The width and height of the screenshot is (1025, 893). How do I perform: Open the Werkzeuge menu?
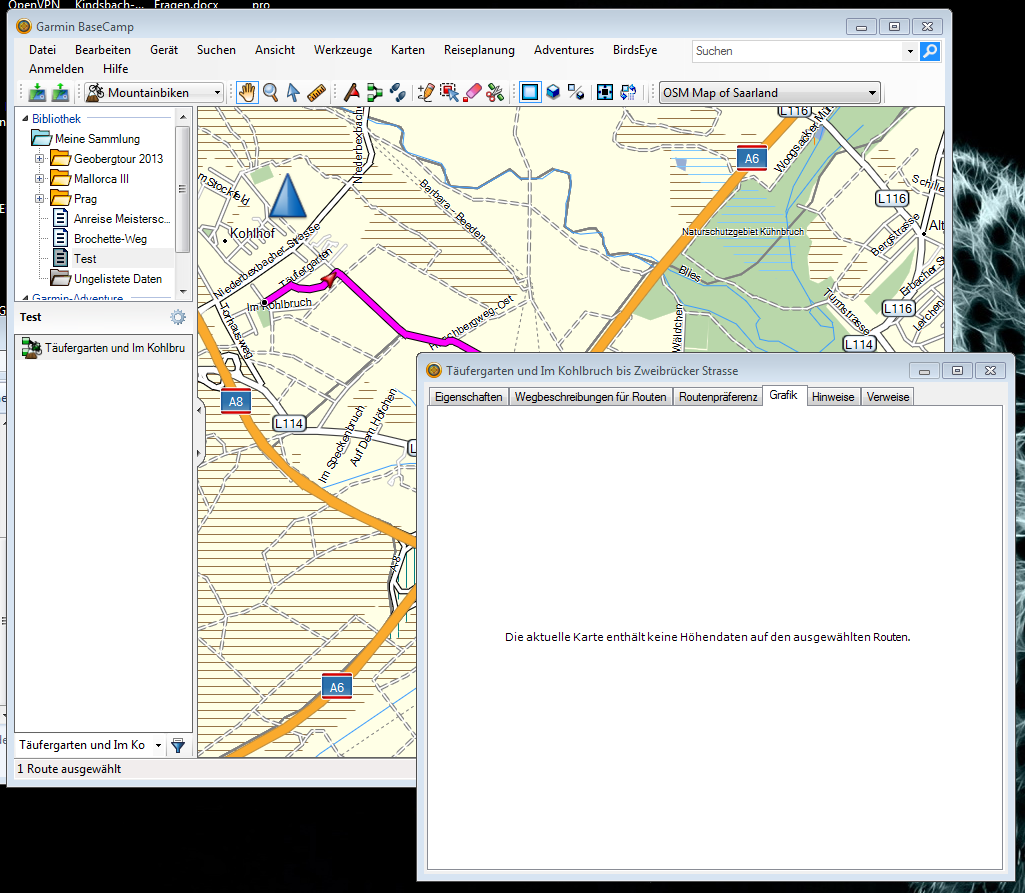coord(343,50)
